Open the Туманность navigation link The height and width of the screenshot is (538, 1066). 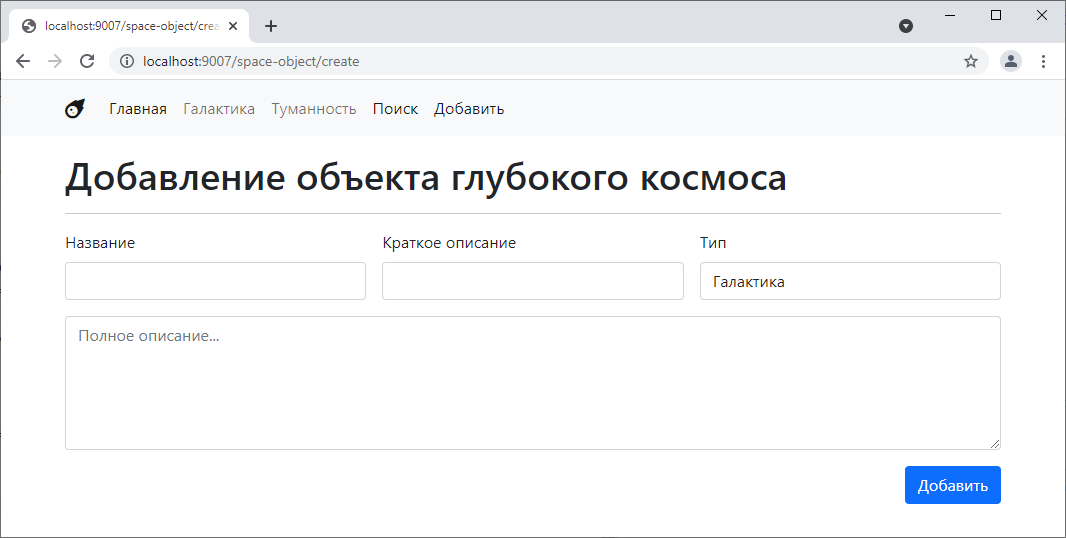314,109
